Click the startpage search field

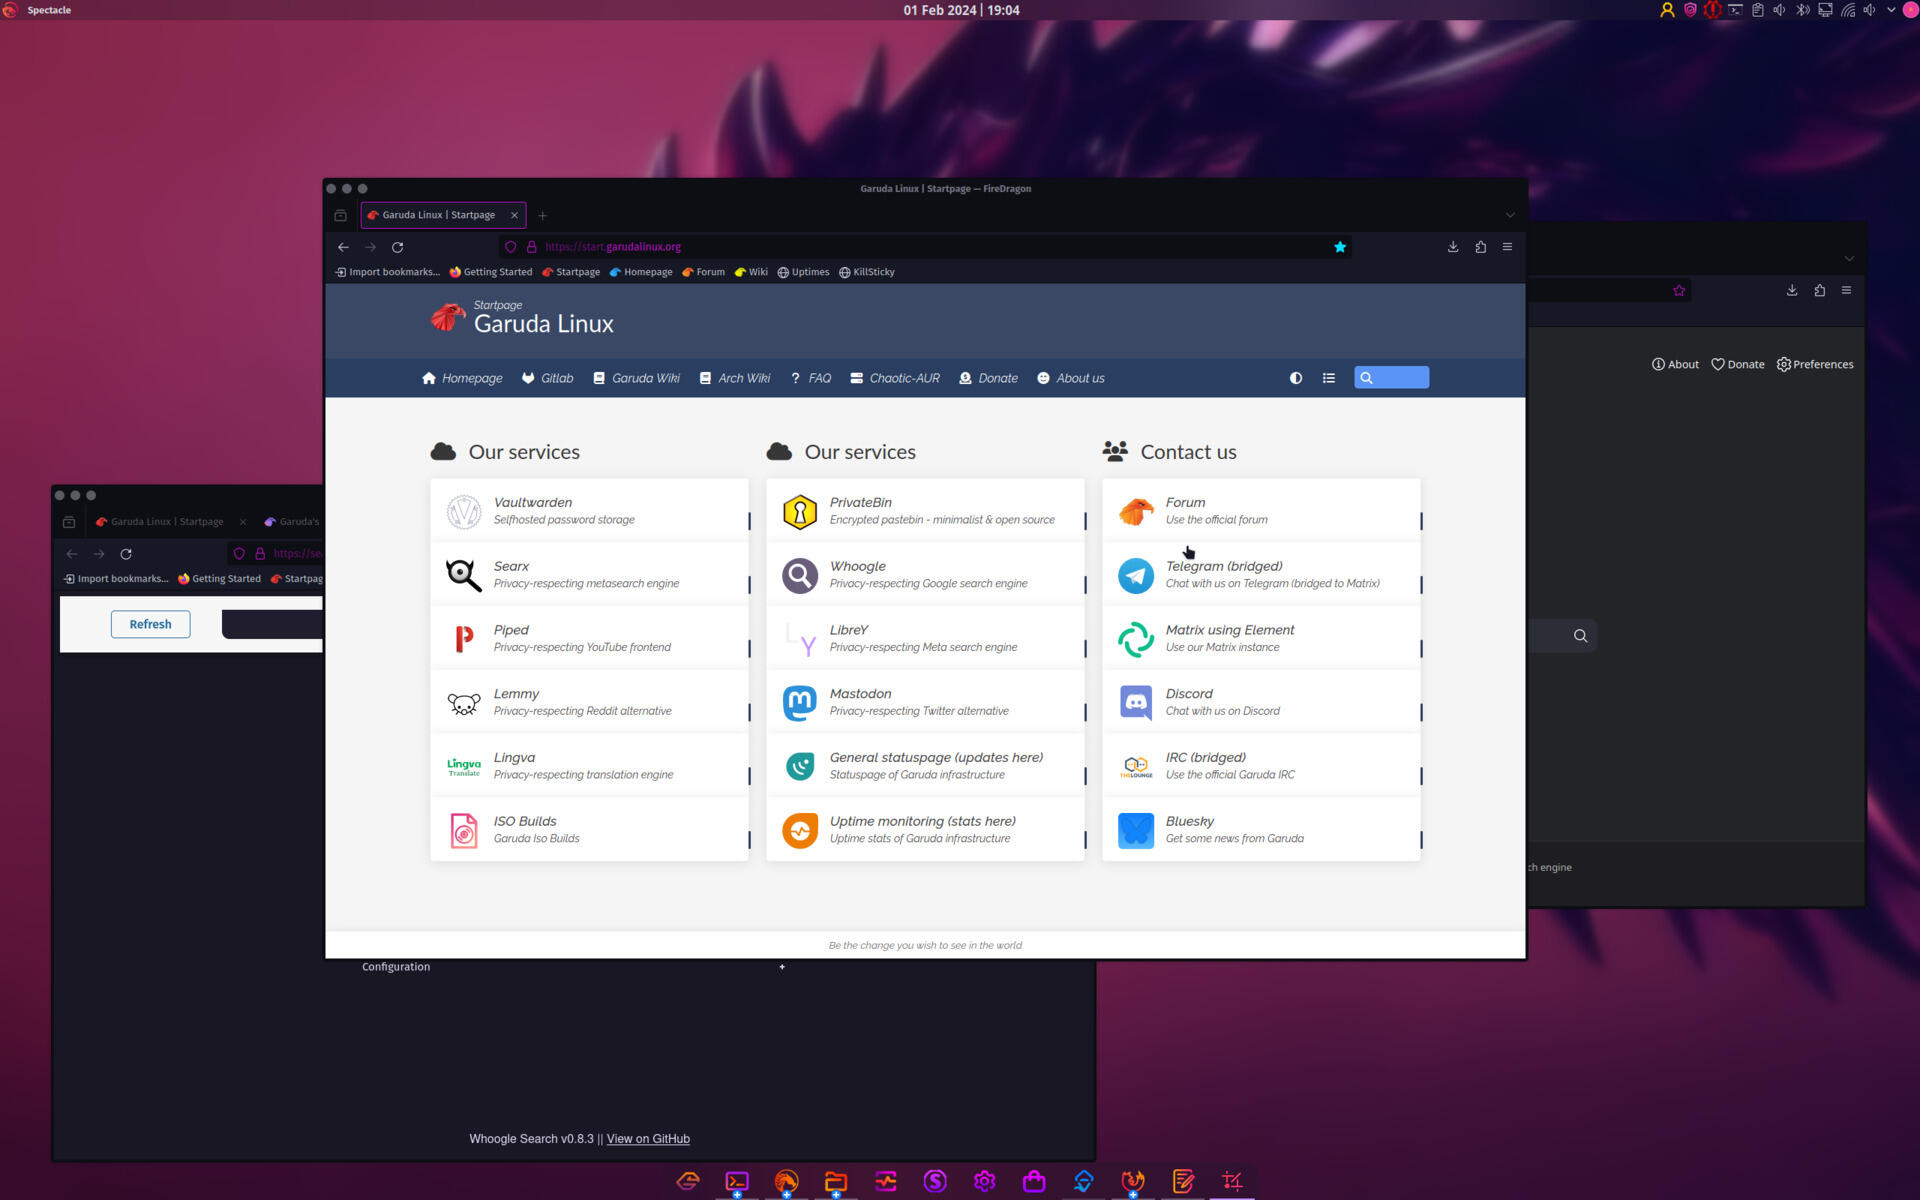[x=1392, y=378]
